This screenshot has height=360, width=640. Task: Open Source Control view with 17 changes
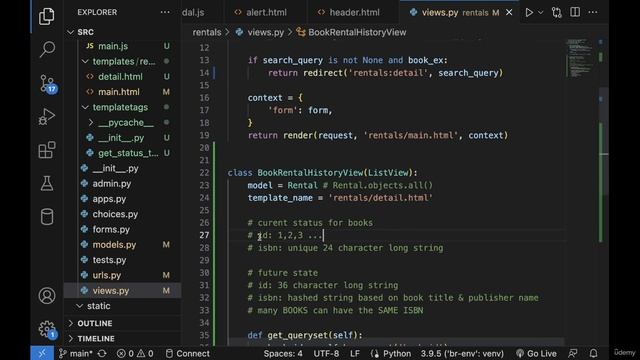[48, 84]
